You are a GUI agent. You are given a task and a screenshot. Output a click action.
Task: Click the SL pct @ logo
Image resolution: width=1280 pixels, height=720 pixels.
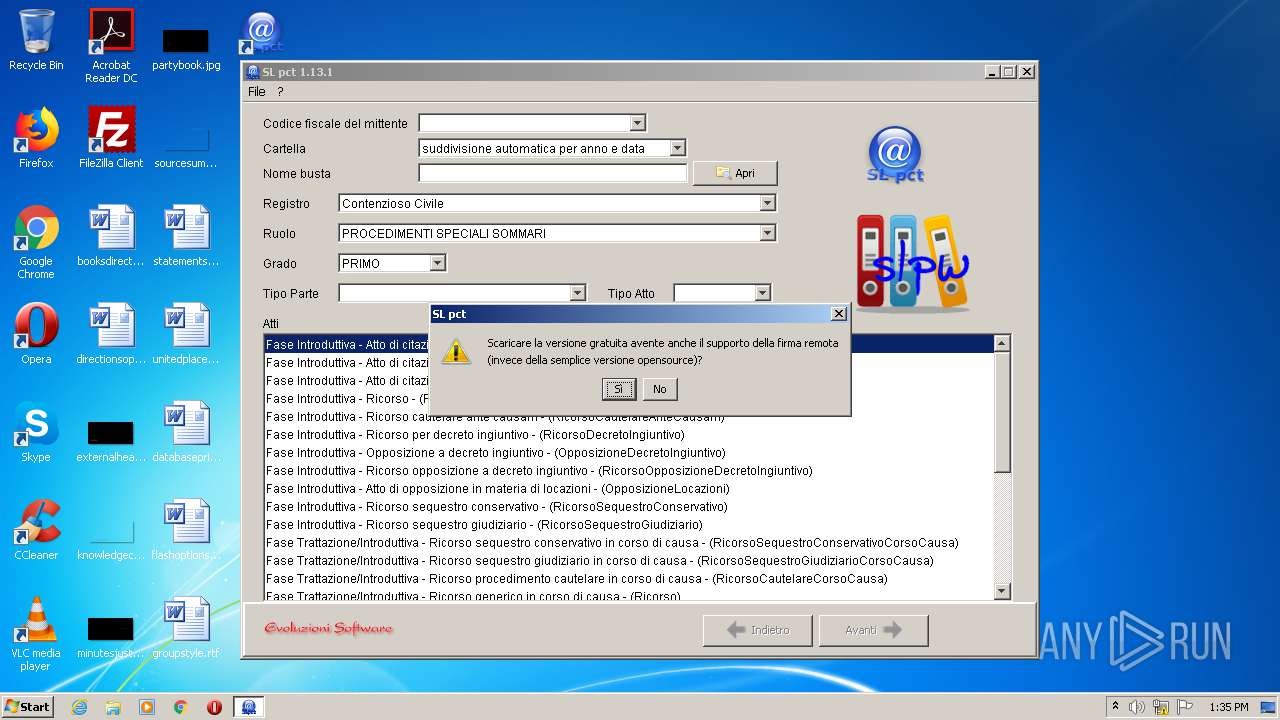(895, 155)
